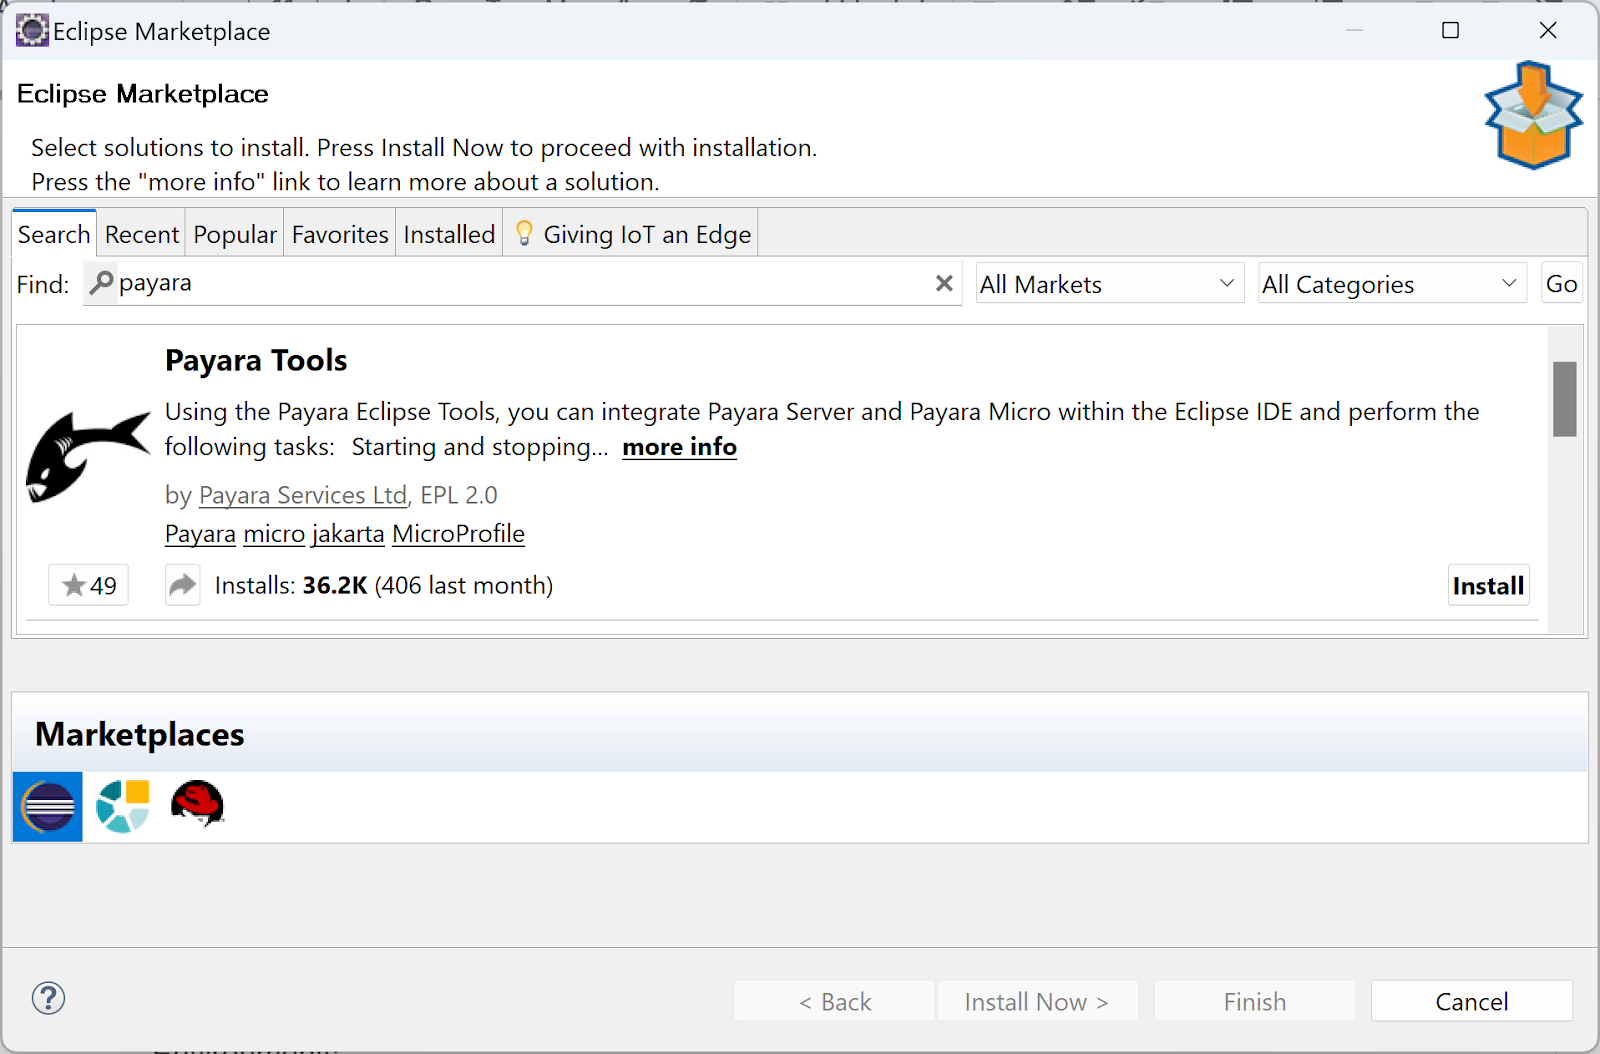Screen dimensions: 1600x1054
Task: Open the Giving IoT an Edge tab
Action: (631, 234)
